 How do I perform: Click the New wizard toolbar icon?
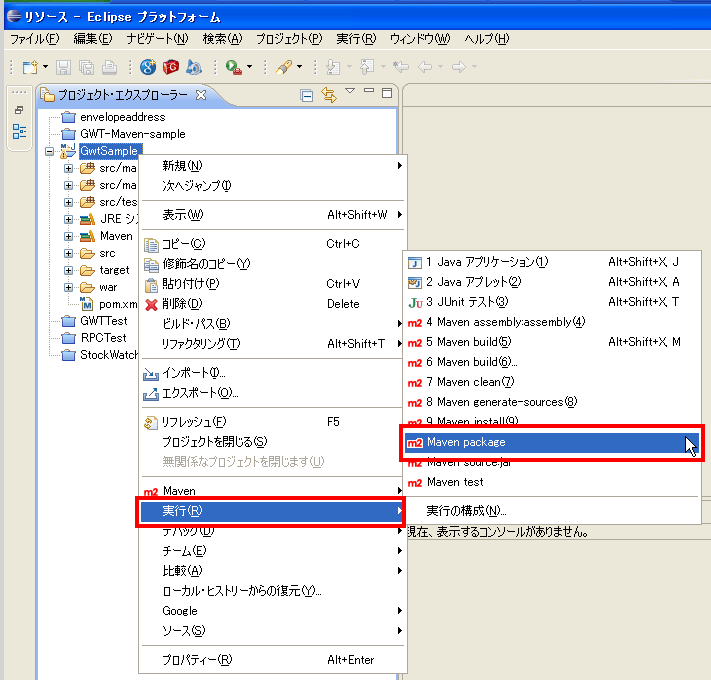coord(30,67)
